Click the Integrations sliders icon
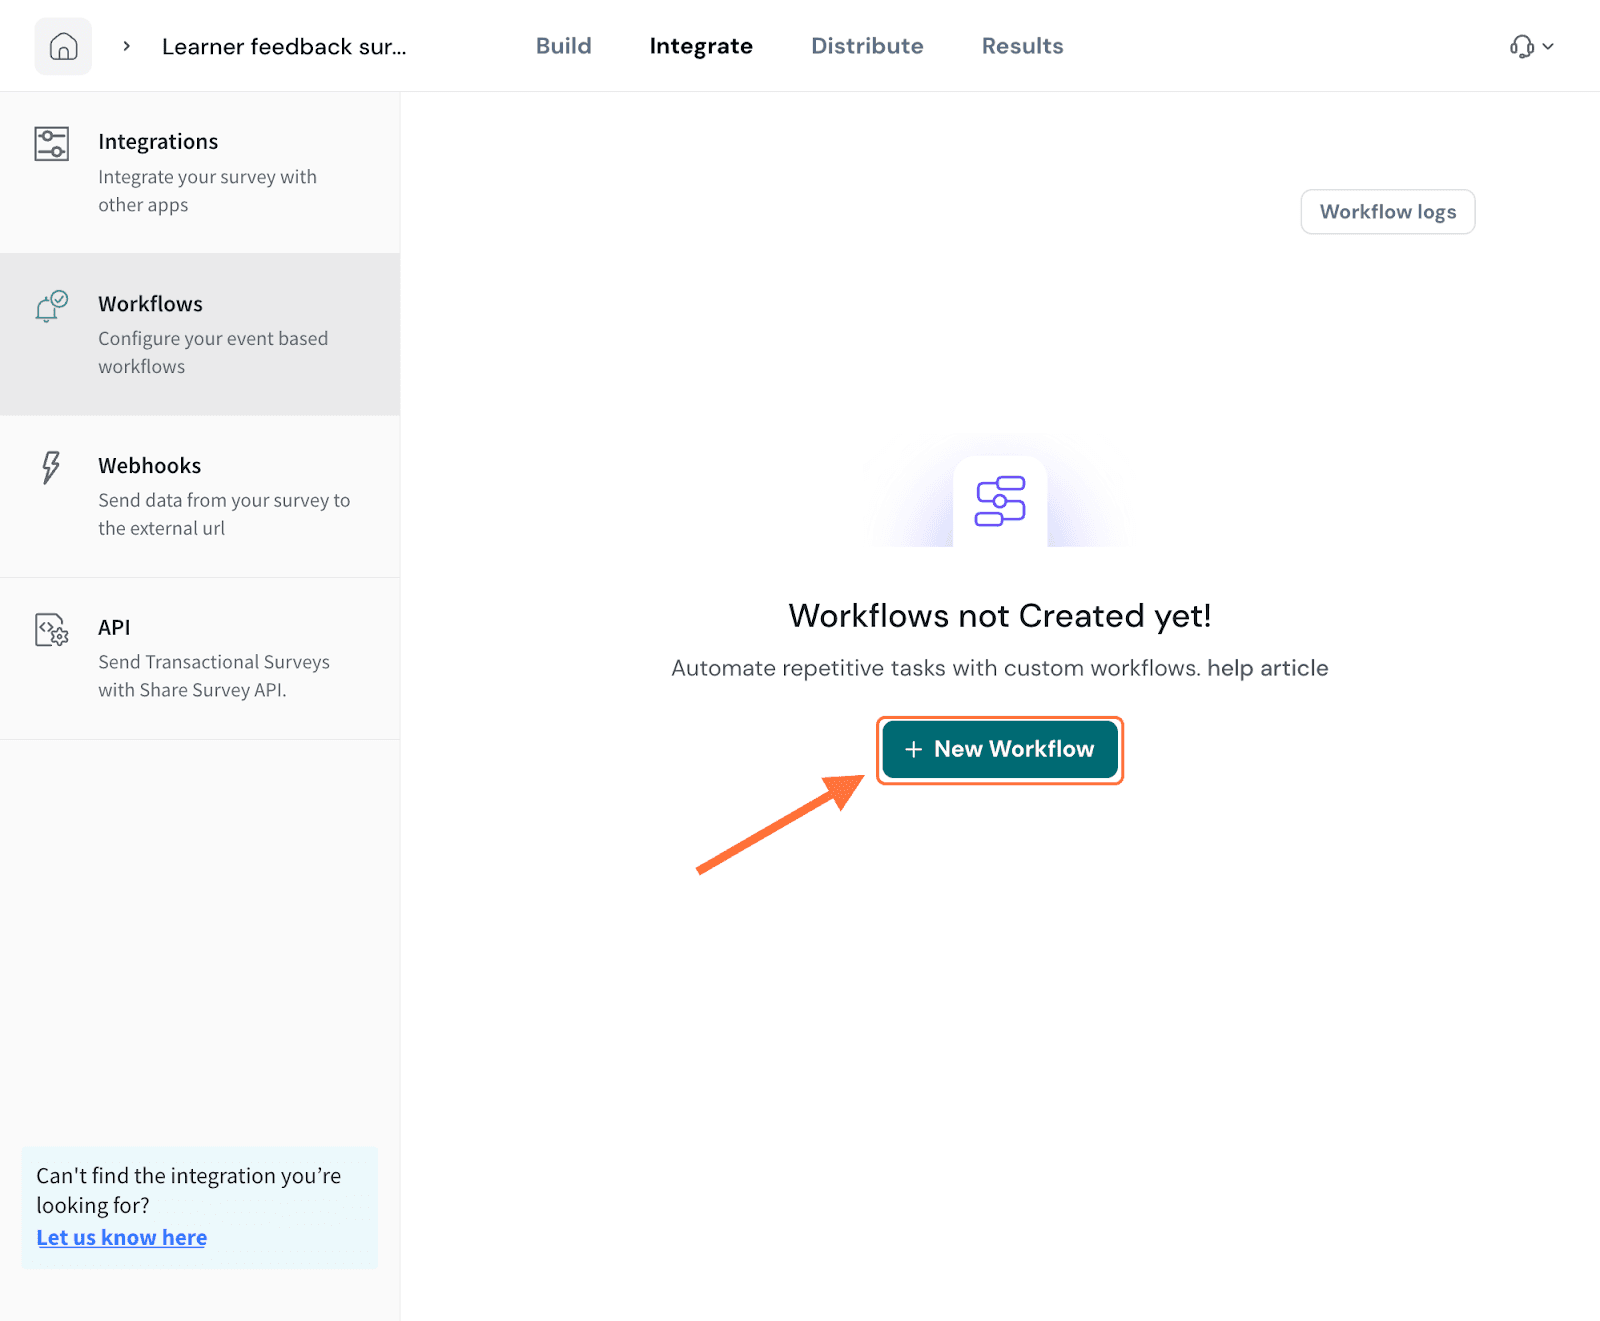1600x1321 pixels. click(x=51, y=144)
